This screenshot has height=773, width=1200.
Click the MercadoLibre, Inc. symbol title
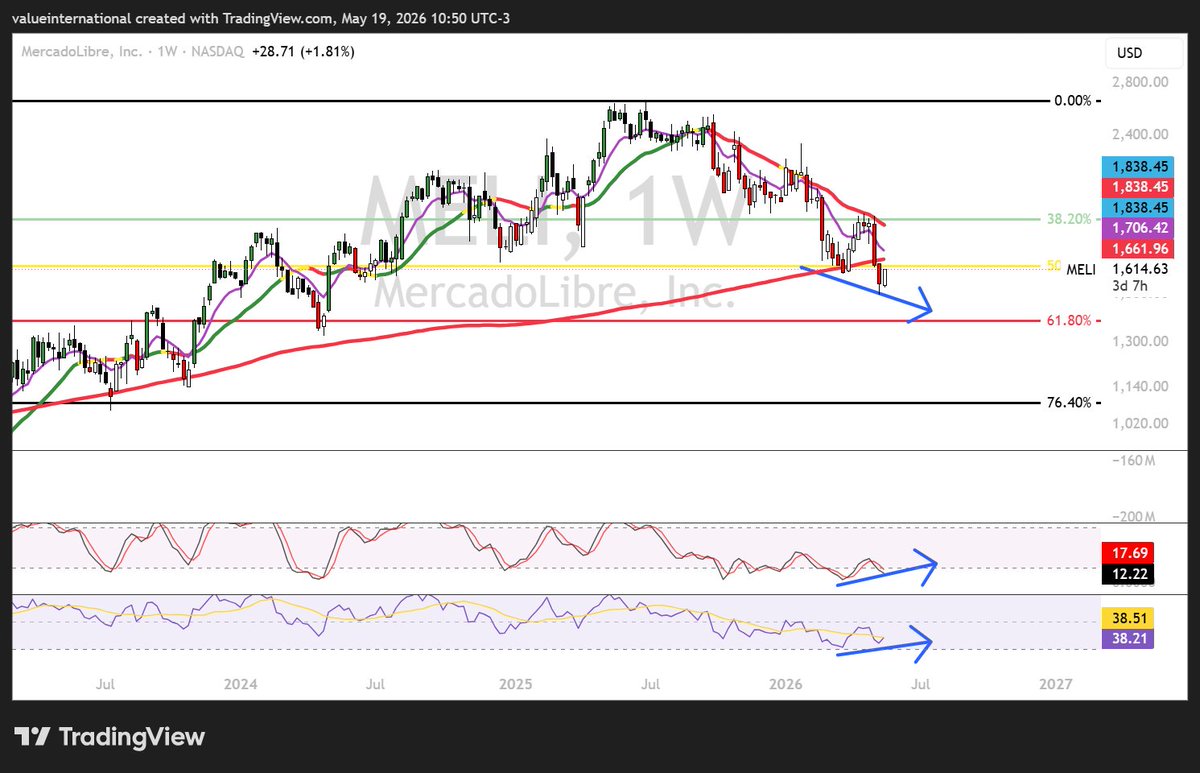click(84, 51)
